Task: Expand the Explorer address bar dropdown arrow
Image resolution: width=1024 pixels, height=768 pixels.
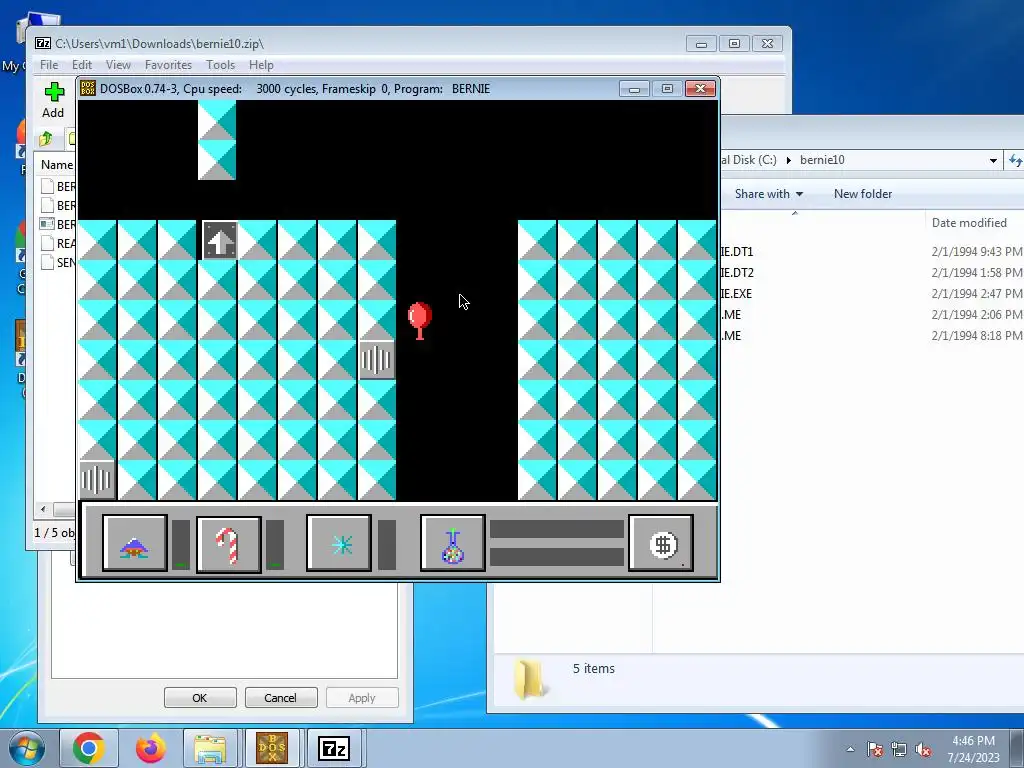Action: pos(993,160)
